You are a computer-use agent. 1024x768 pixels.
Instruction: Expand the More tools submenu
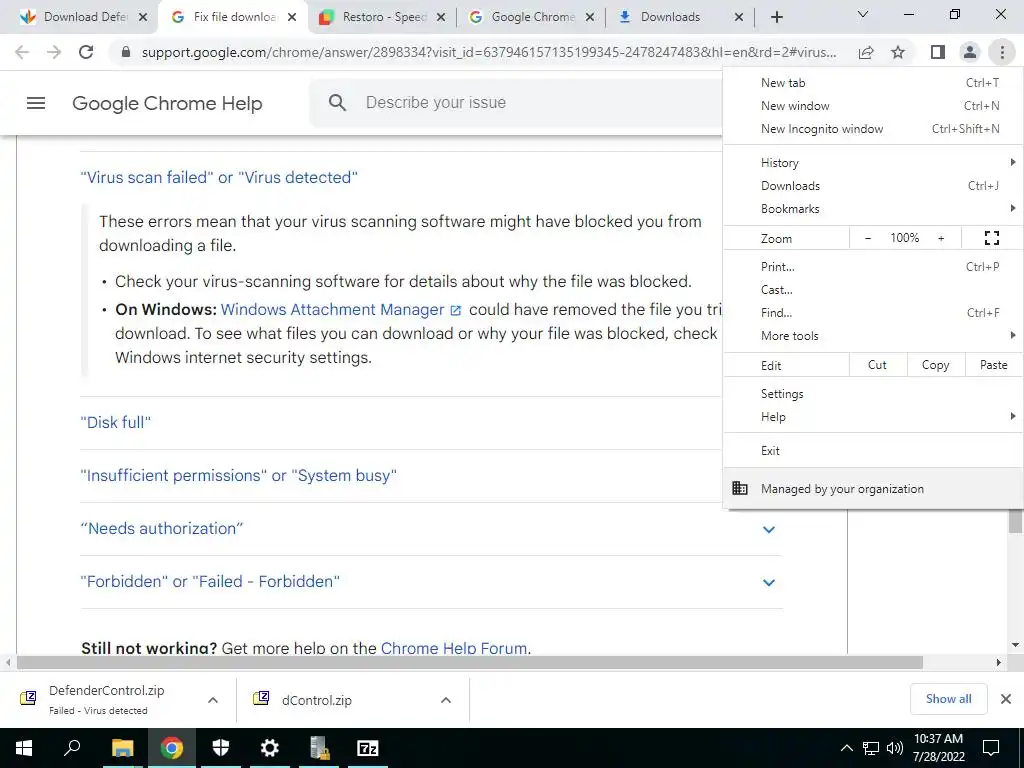click(x=873, y=336)
